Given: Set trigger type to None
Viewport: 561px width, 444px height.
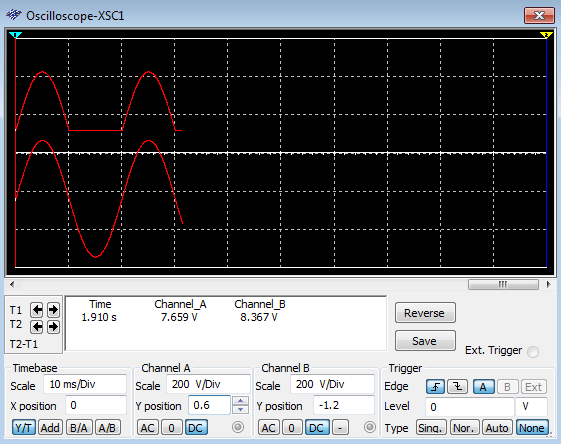Looking at the screenshot, I should [x=532, y=428].
